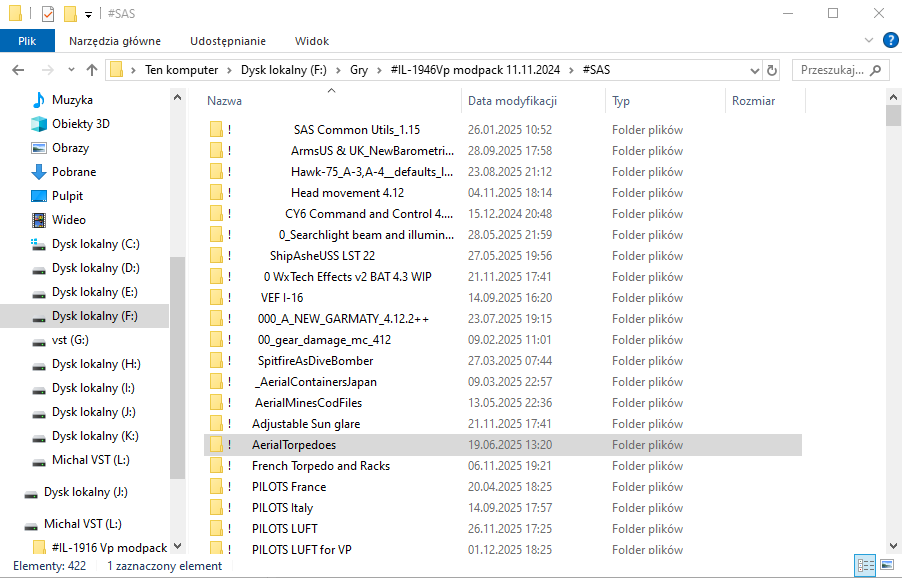This screenshot has height=578, width=902.
Task: Click the Head movement 4.12 folder icon
Action: pyautogui.click(x=216, y=193)
